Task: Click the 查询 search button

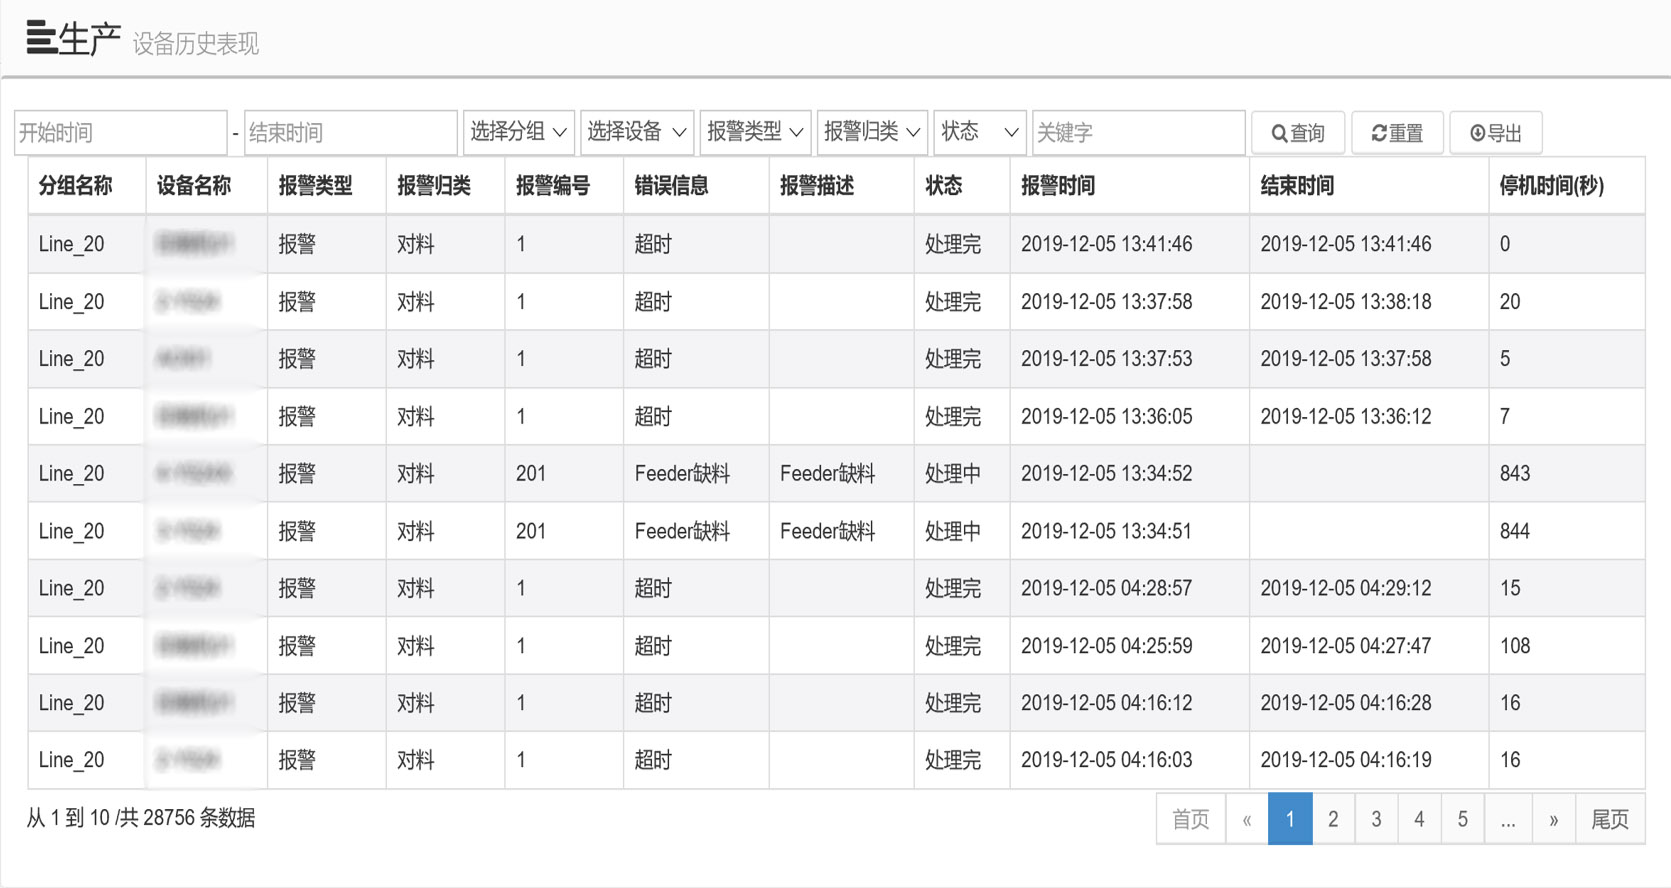Action: (x=1297, y=133)
